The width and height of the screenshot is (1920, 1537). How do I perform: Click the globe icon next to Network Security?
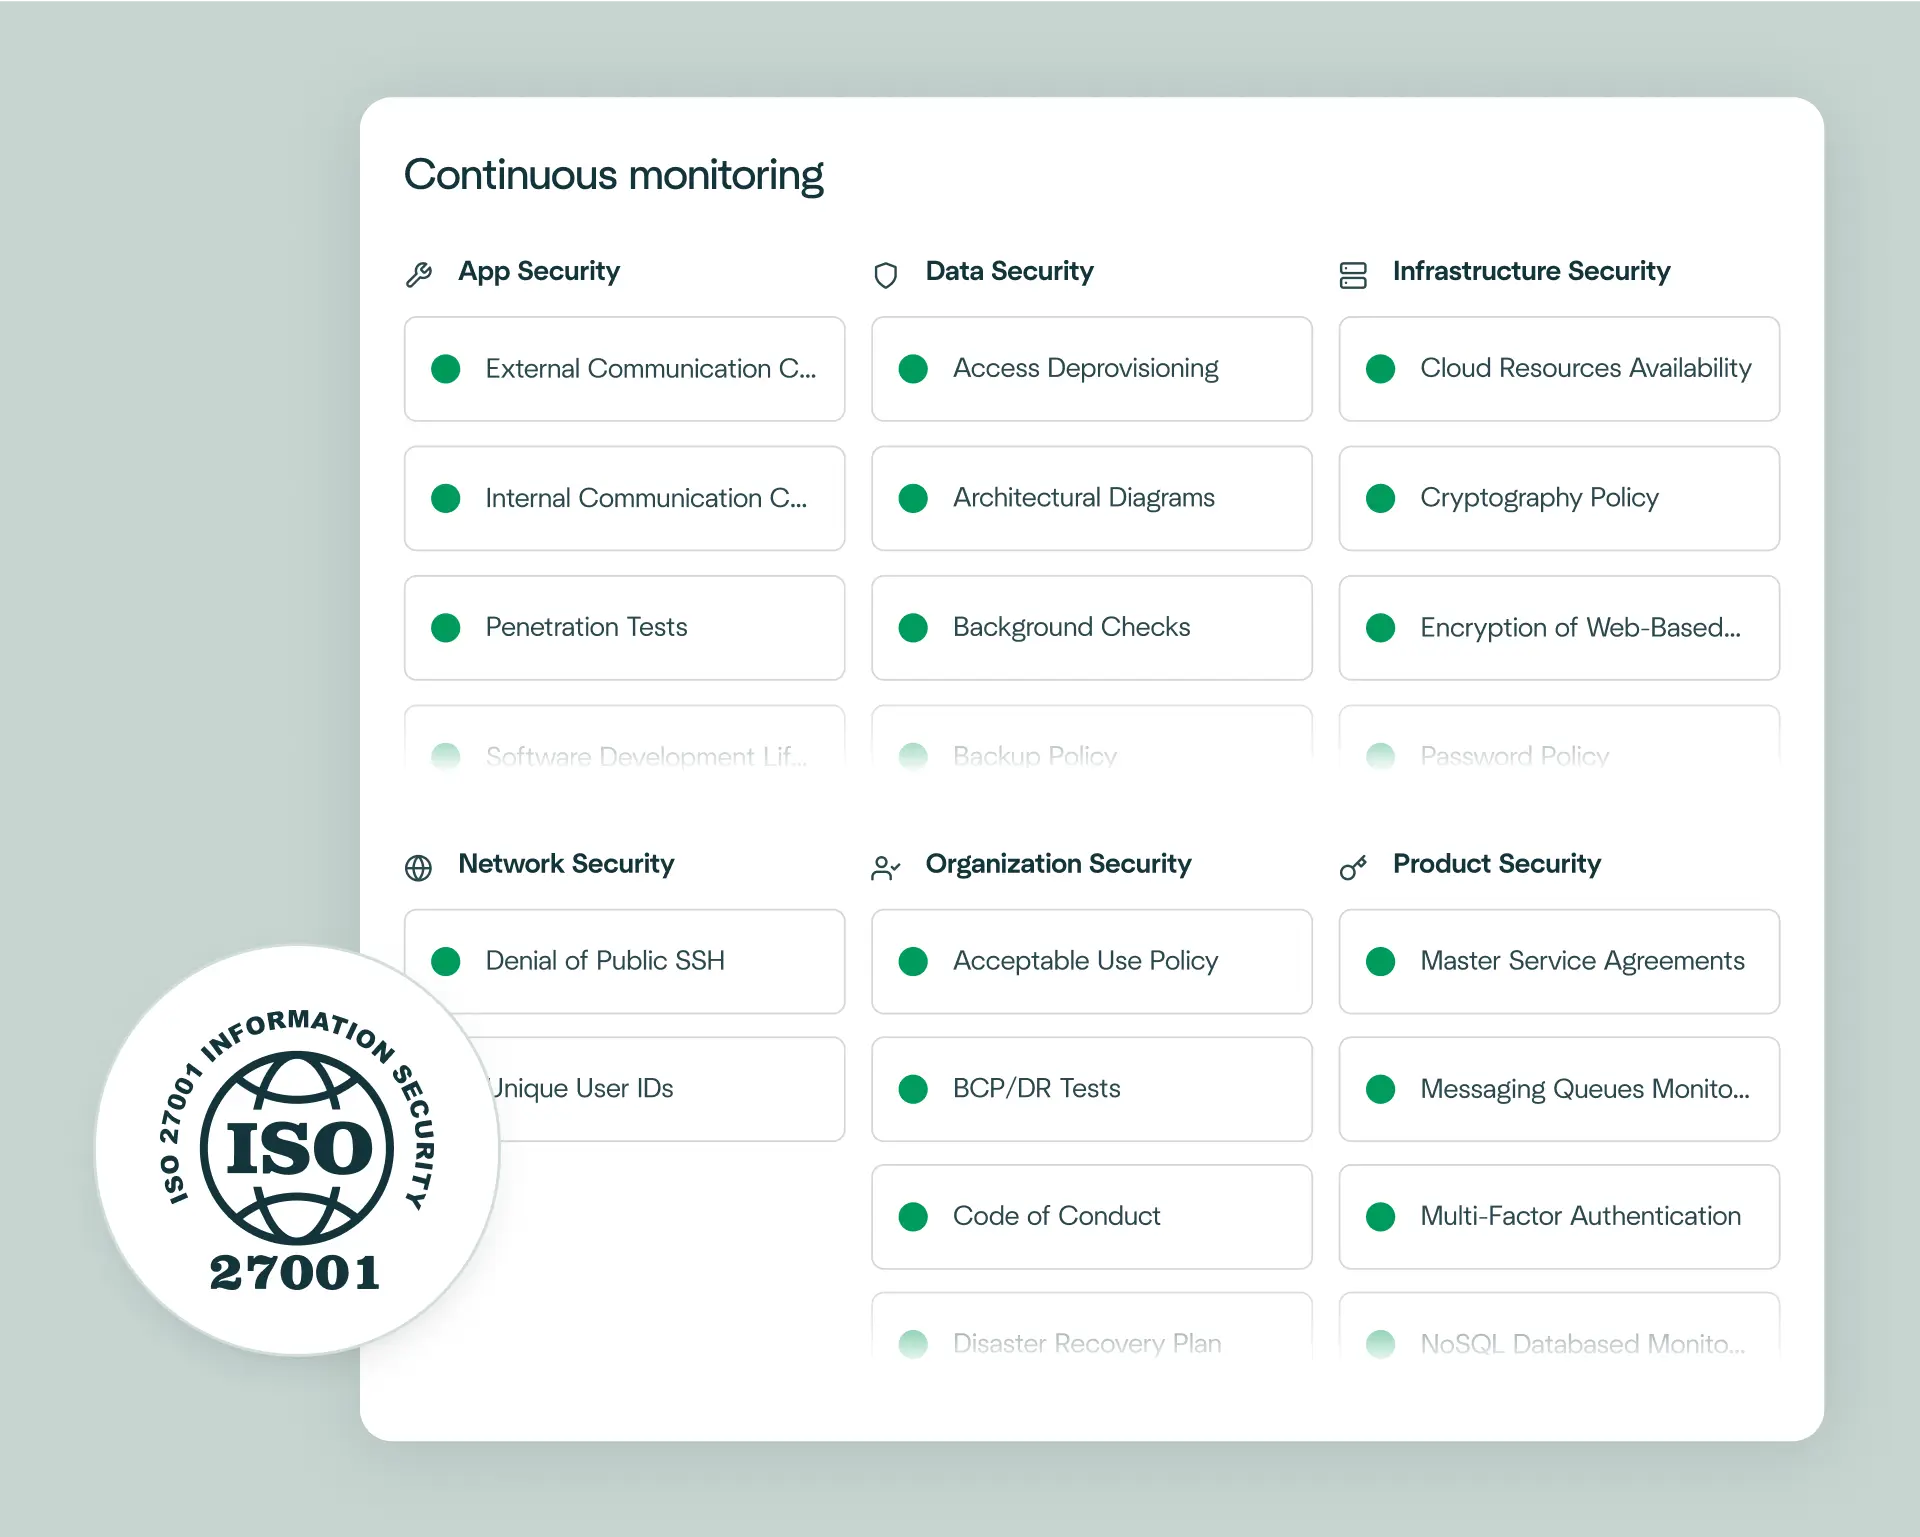(x=420, y=865)
